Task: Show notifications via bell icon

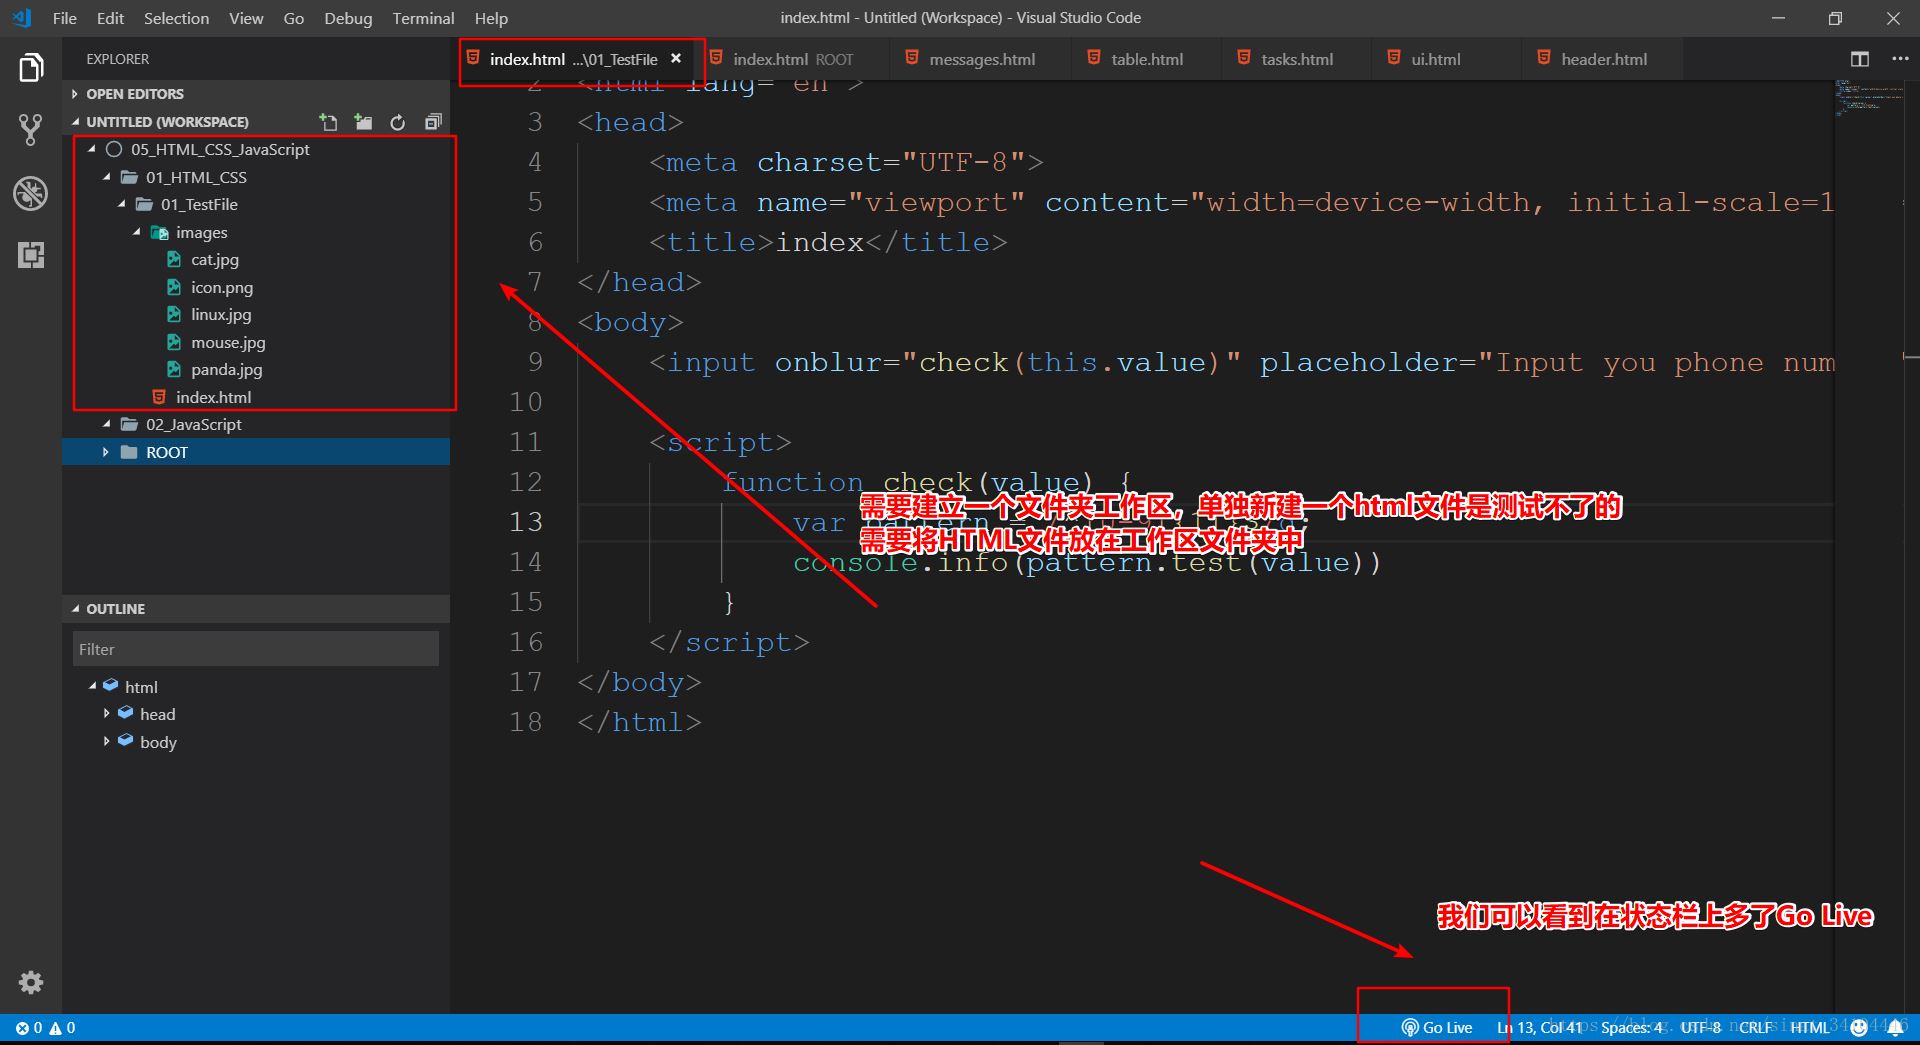Action: [1895, 1027]
